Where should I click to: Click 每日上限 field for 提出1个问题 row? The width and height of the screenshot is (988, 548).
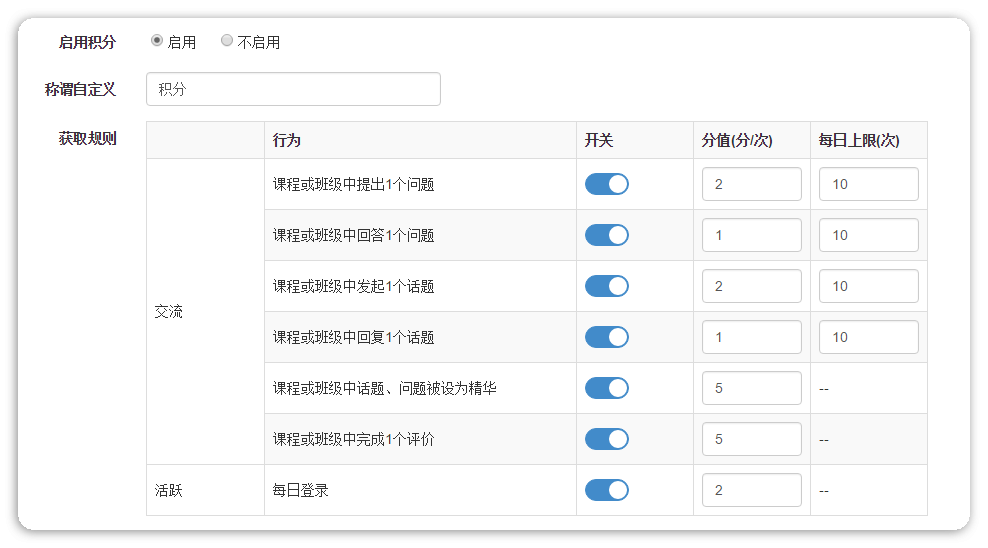pos(868,184)
